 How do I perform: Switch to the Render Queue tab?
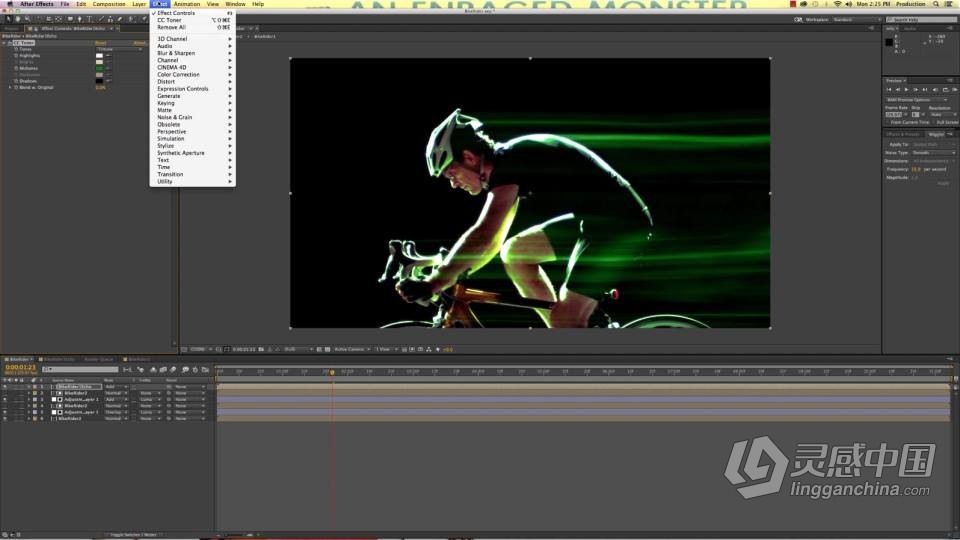pyautogui.click(x=99, y=359)
